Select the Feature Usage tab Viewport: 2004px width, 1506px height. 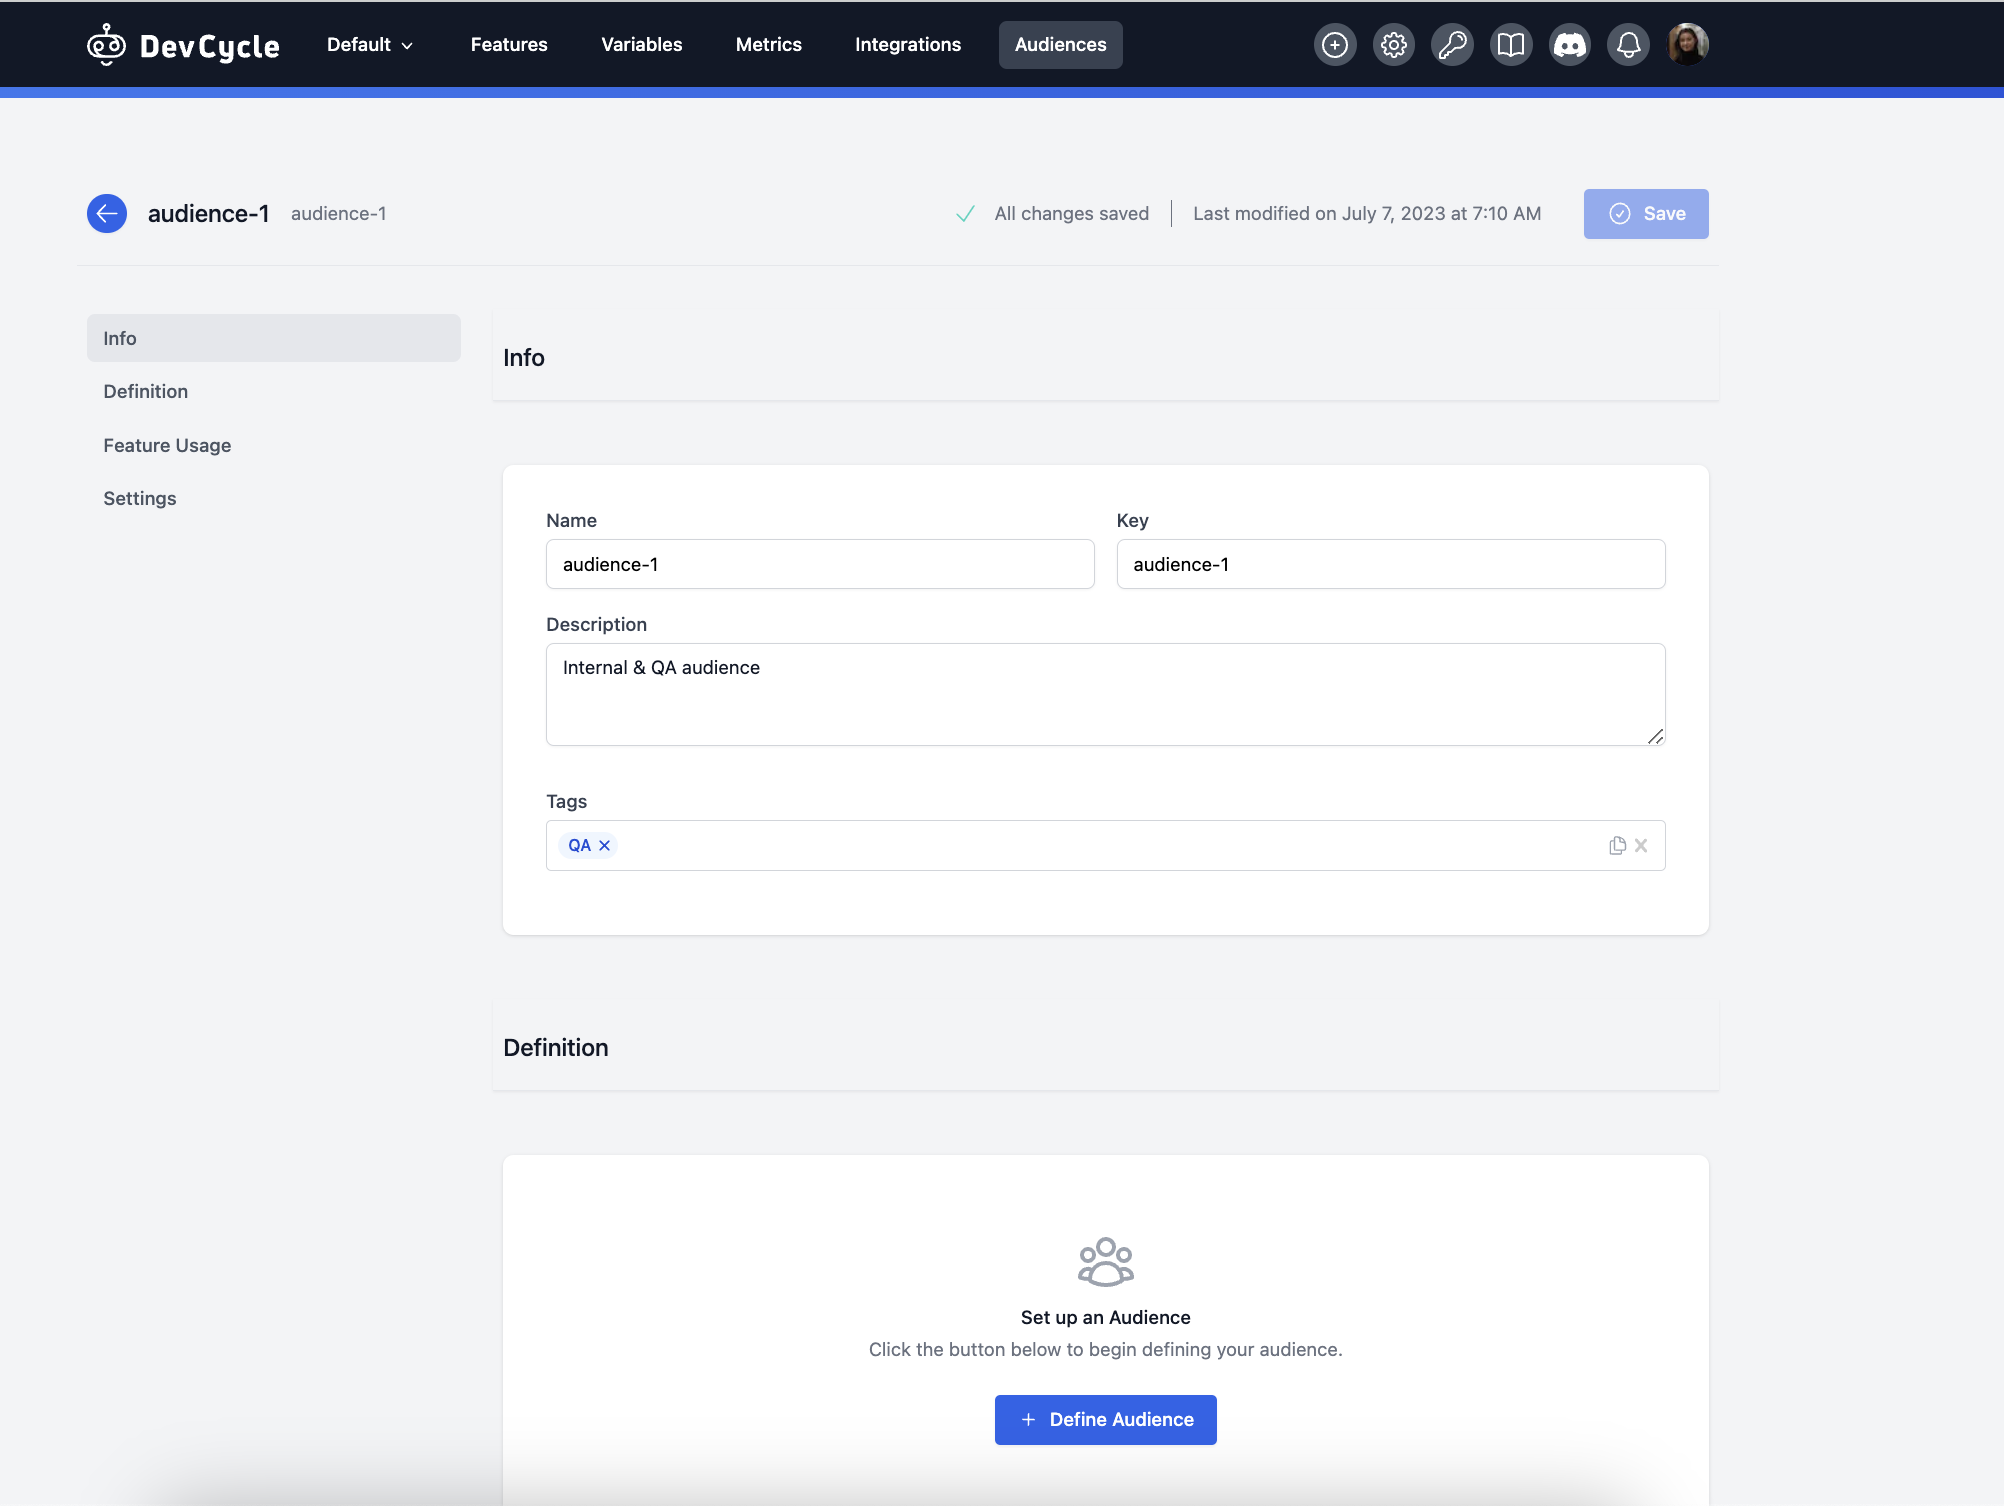166,445
